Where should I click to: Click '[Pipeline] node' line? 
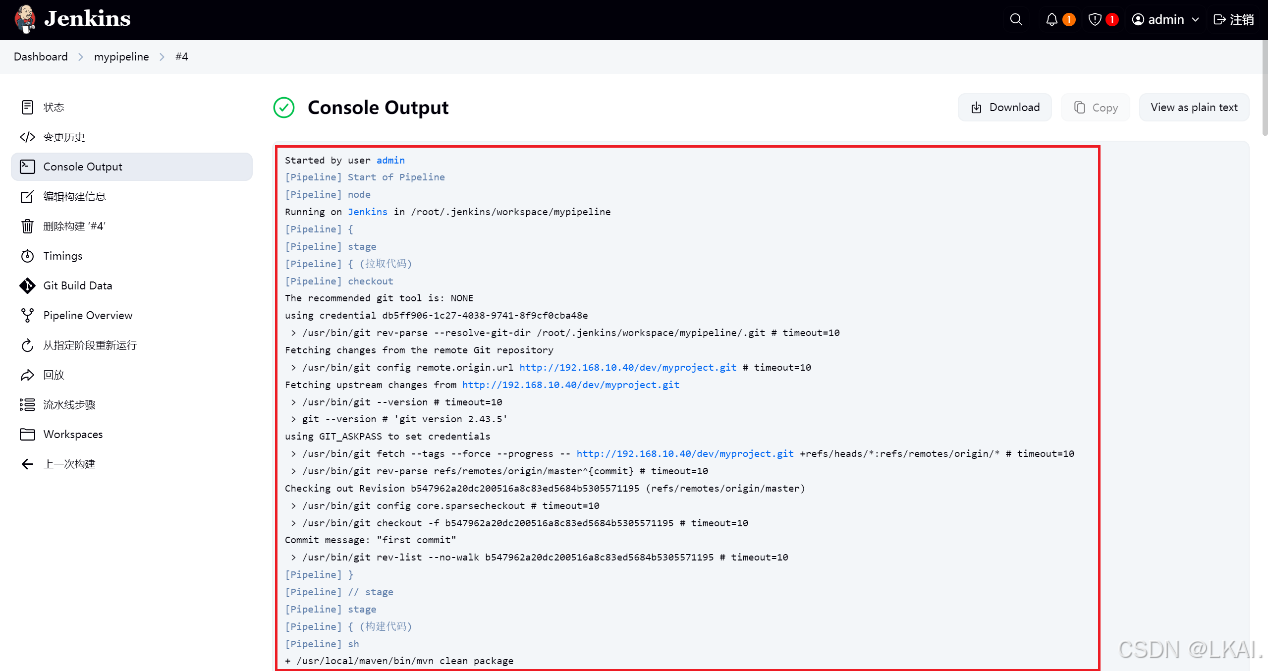[328, 195]
